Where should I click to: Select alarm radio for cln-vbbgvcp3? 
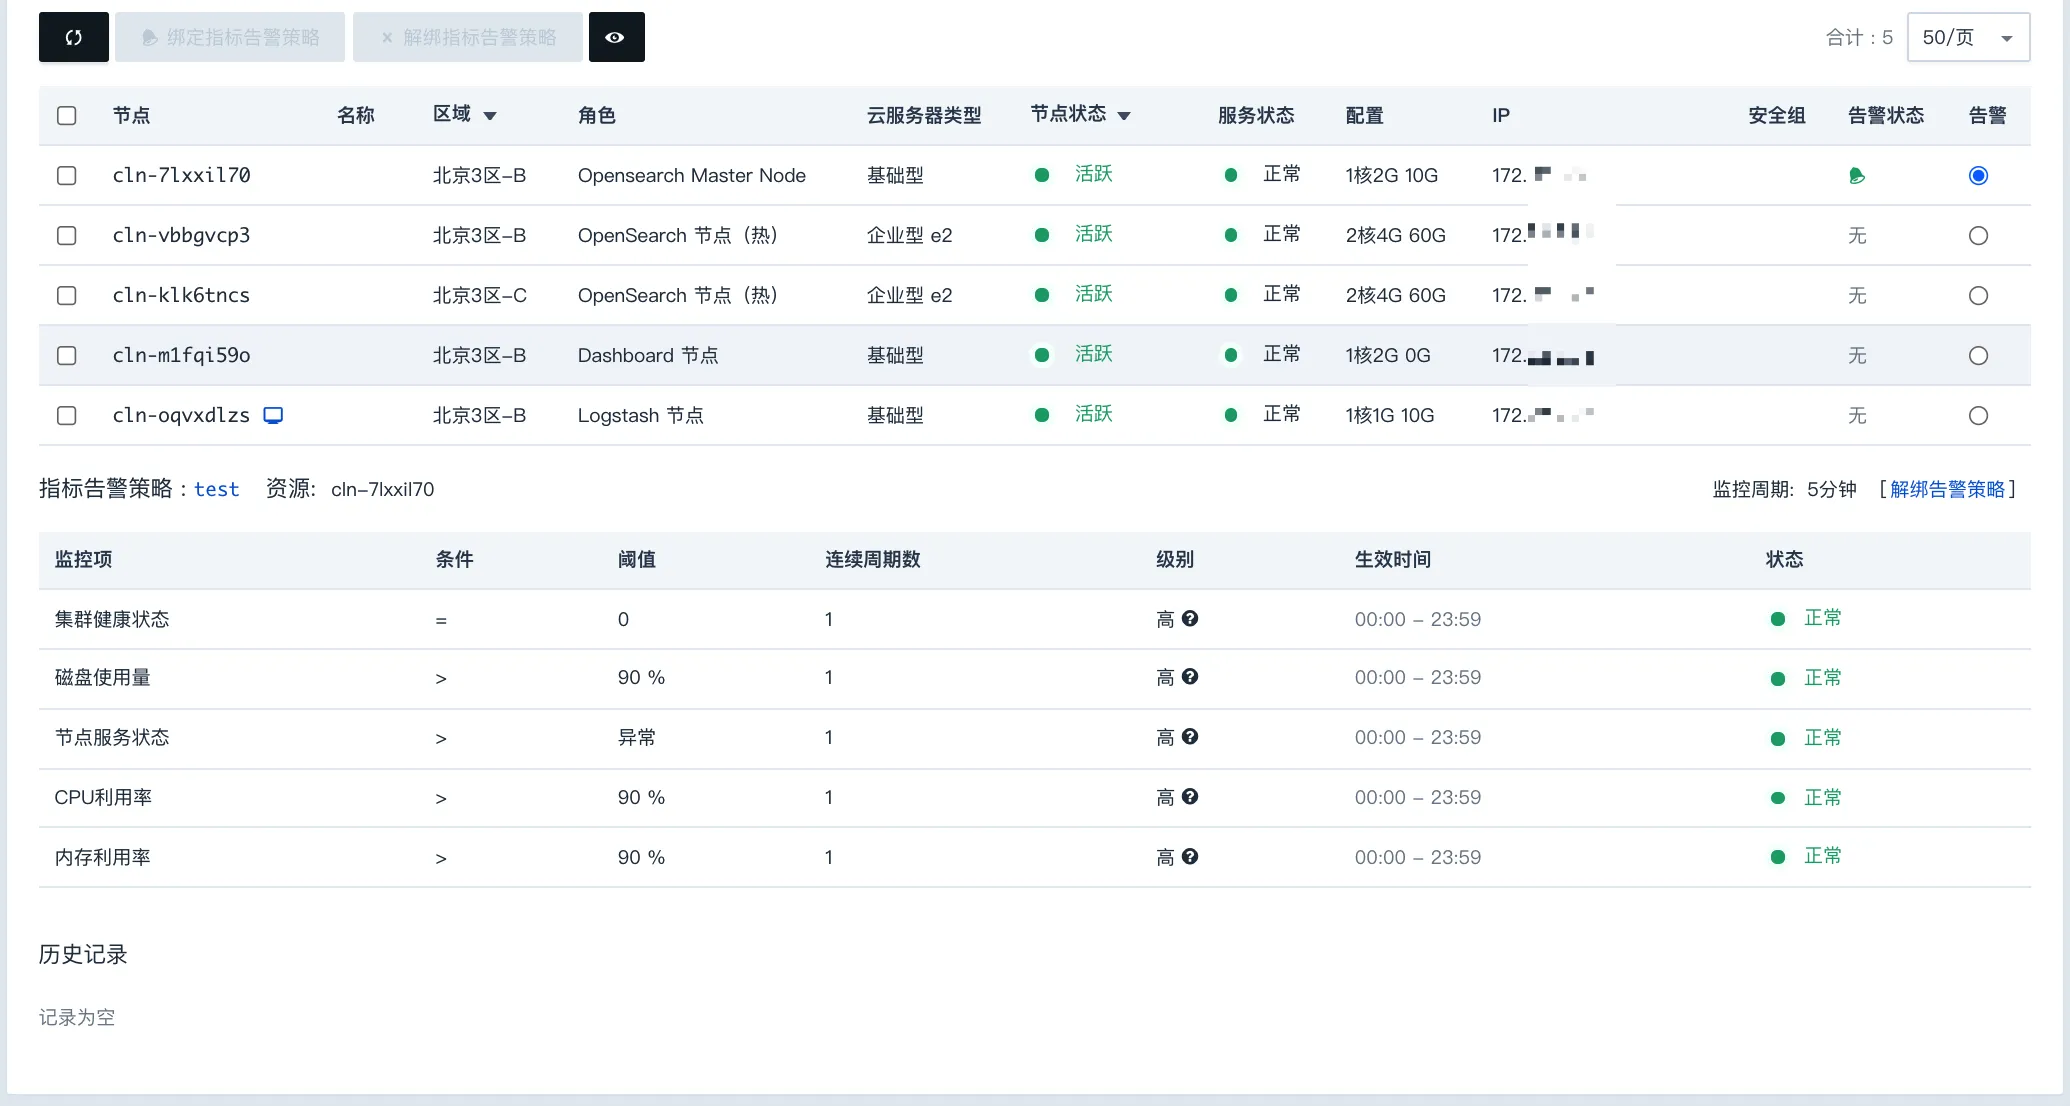(x=1978, y=235)
